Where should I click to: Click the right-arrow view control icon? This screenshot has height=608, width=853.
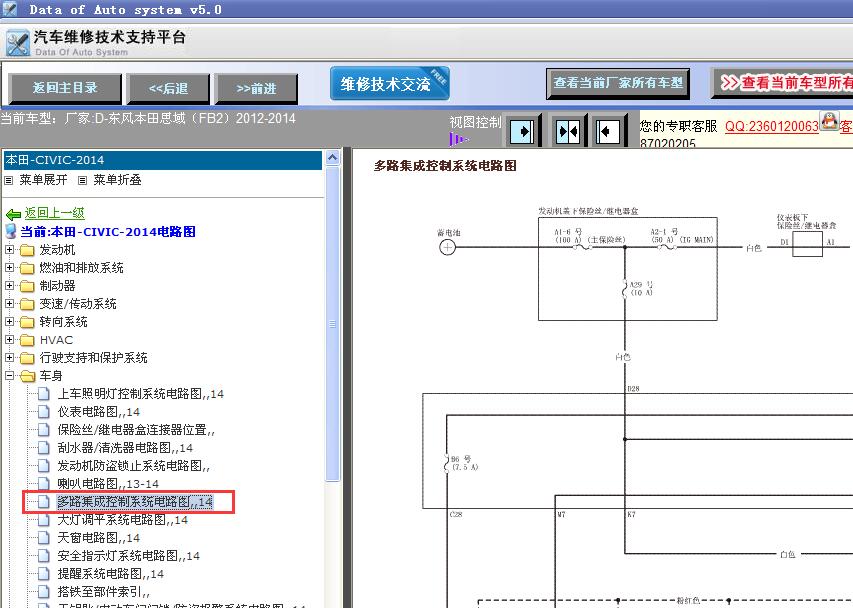(522, 131)
